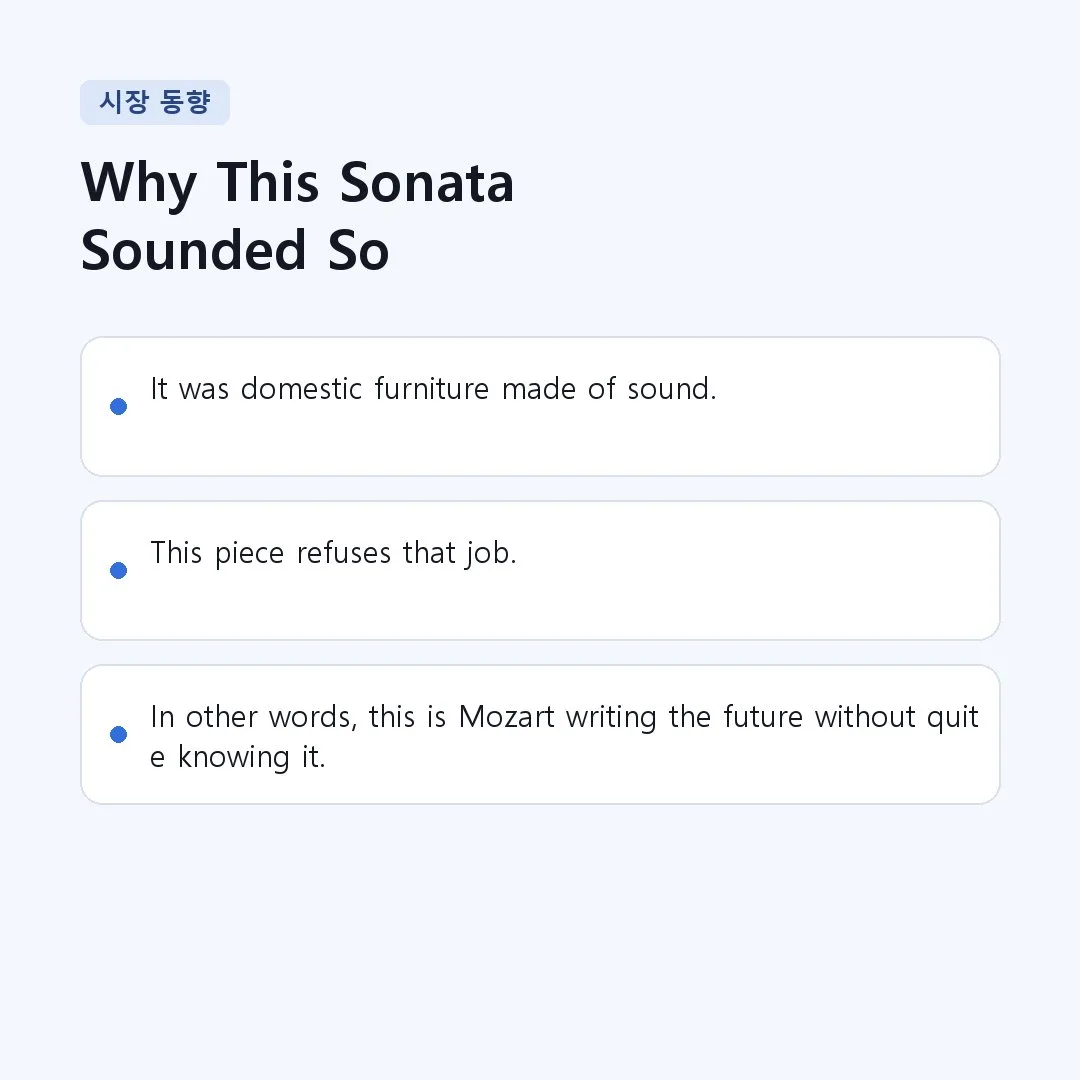Image resolution: width=1080 pixels, height=1080 pixels.
Task: Click the word 'sound.' ending the first card
Action: pos(672,389)
